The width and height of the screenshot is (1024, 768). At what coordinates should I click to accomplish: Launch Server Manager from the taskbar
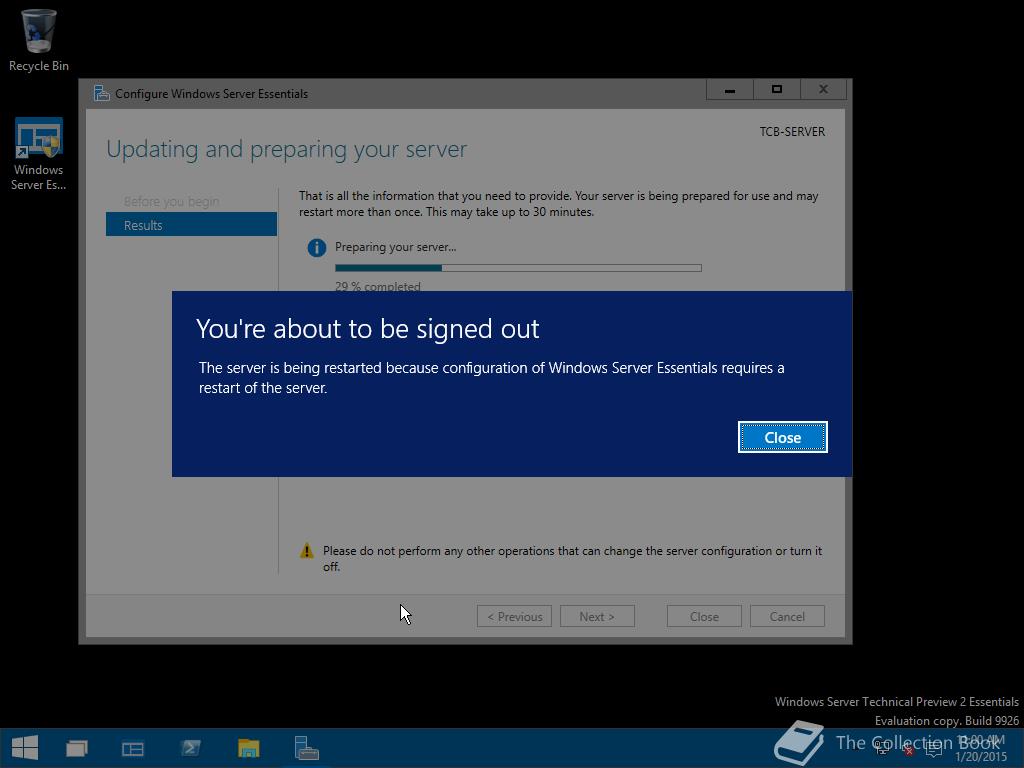133,748
